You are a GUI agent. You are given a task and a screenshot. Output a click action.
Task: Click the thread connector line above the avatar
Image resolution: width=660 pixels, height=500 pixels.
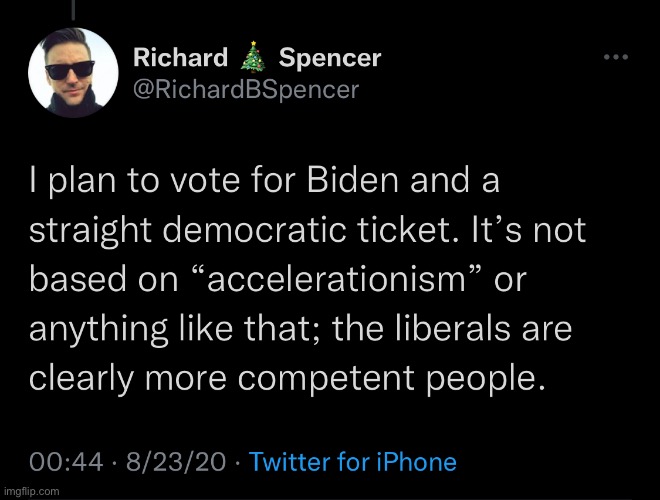pos(73,10)
